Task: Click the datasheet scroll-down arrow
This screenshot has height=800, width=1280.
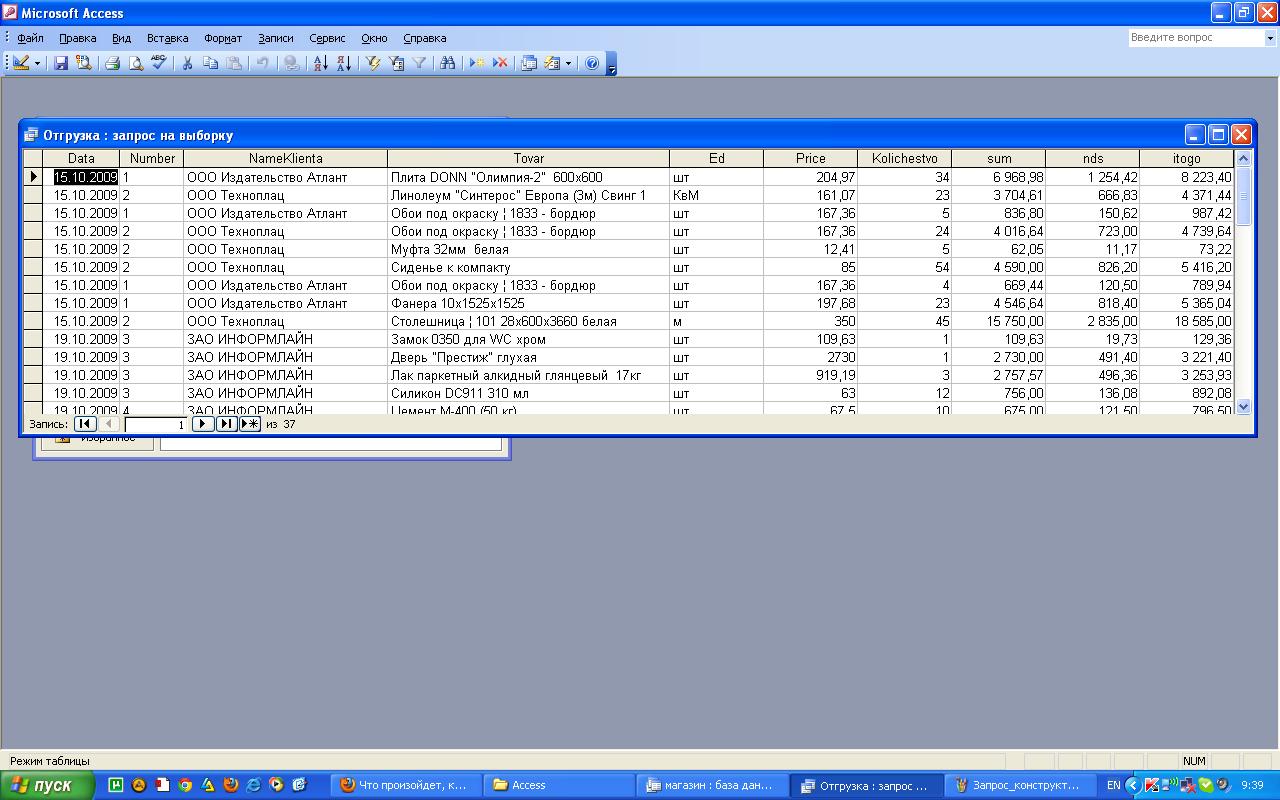Action: [1244, 406]
